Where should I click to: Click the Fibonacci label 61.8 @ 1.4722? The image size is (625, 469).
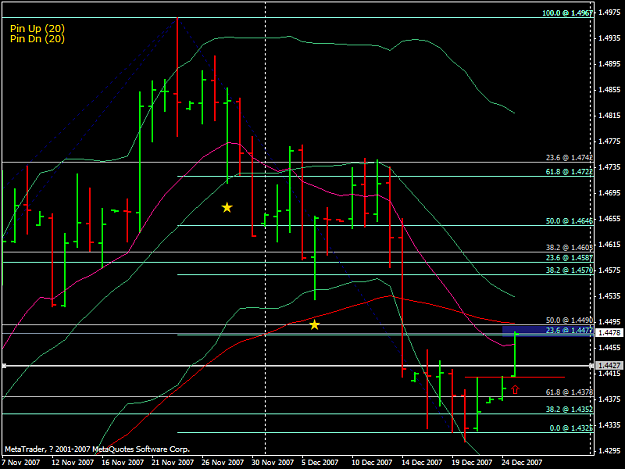tap(569, 172)
